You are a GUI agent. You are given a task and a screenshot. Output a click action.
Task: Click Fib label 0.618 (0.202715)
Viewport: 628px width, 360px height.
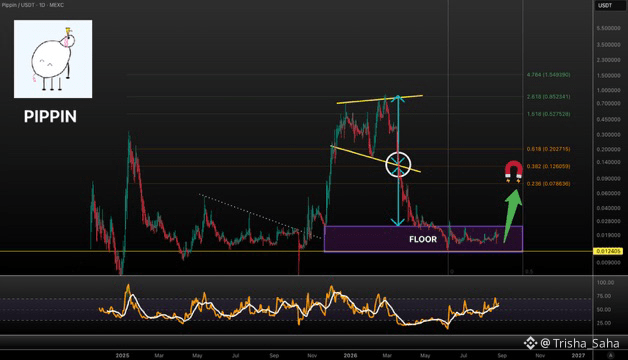(x=548, y=149)
